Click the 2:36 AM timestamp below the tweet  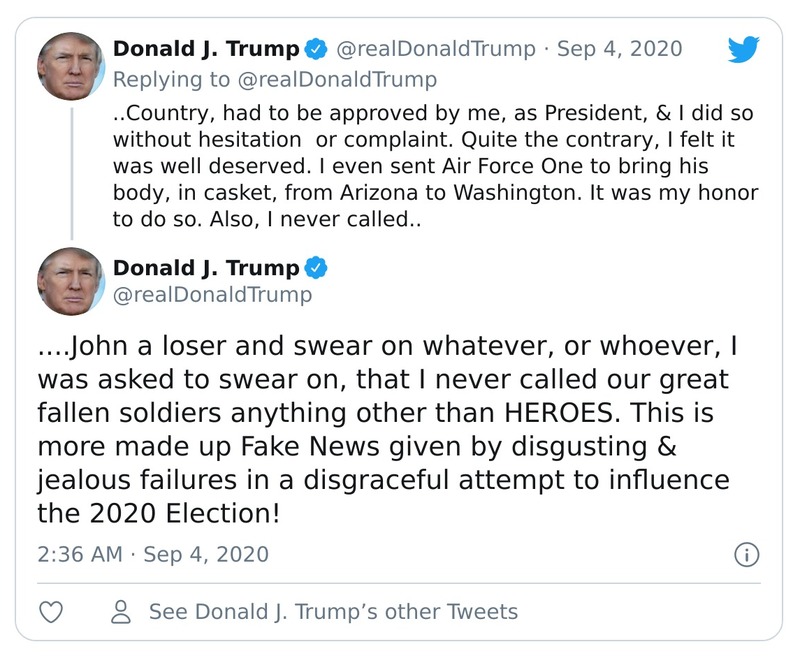pyautogui.click(x=78, y=552)
